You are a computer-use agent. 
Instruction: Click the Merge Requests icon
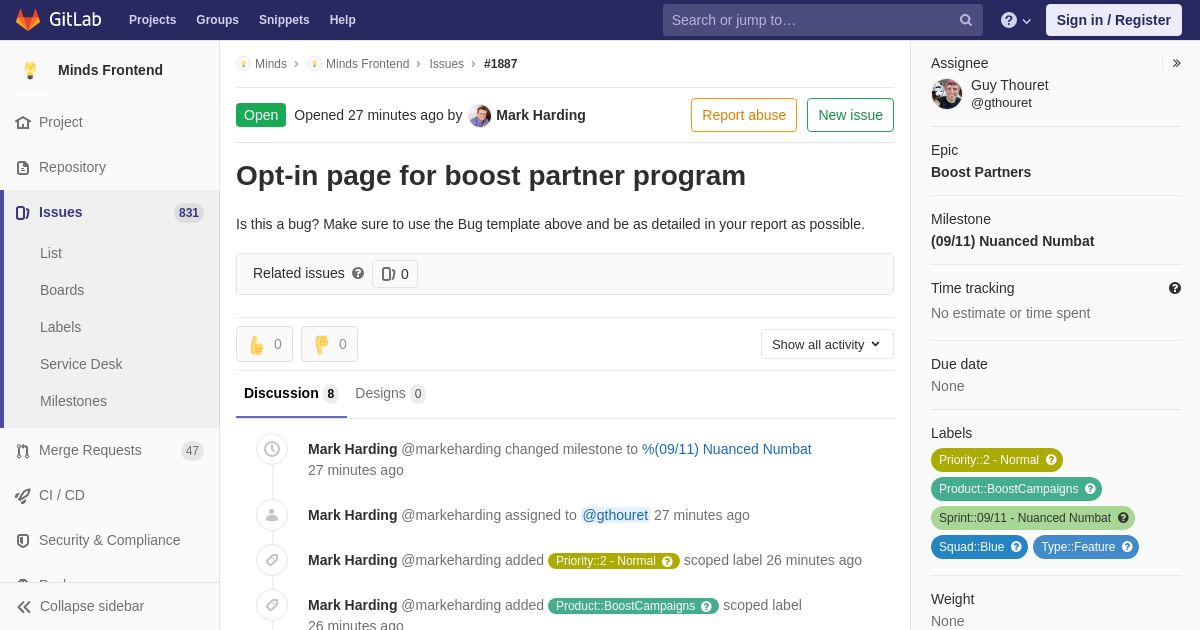click(x=23, y=450)
